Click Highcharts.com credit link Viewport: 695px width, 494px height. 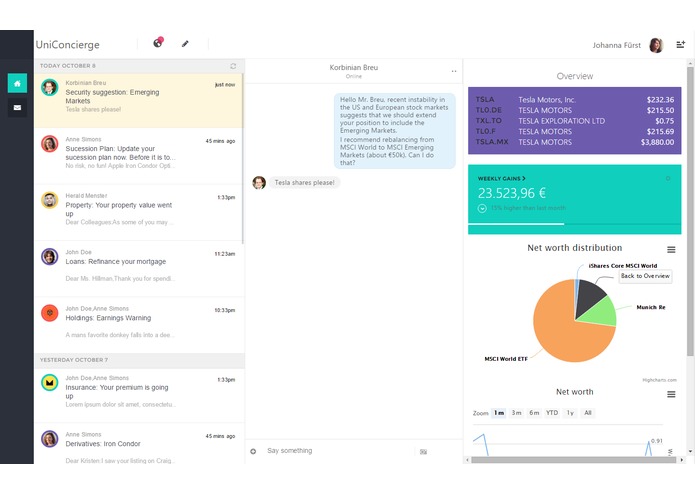coord(660,380)
